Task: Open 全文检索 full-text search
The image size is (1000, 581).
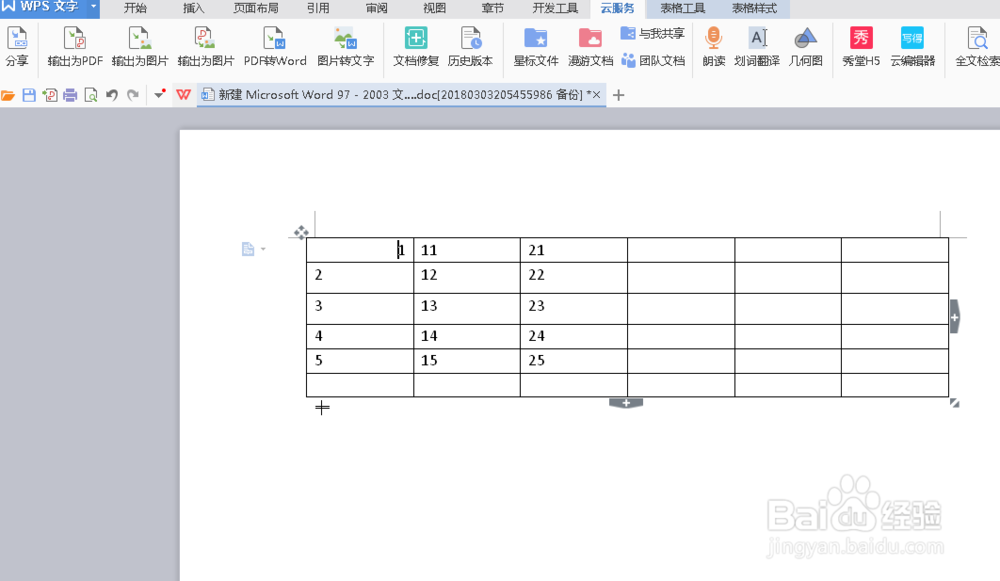Action: point(977,46)
